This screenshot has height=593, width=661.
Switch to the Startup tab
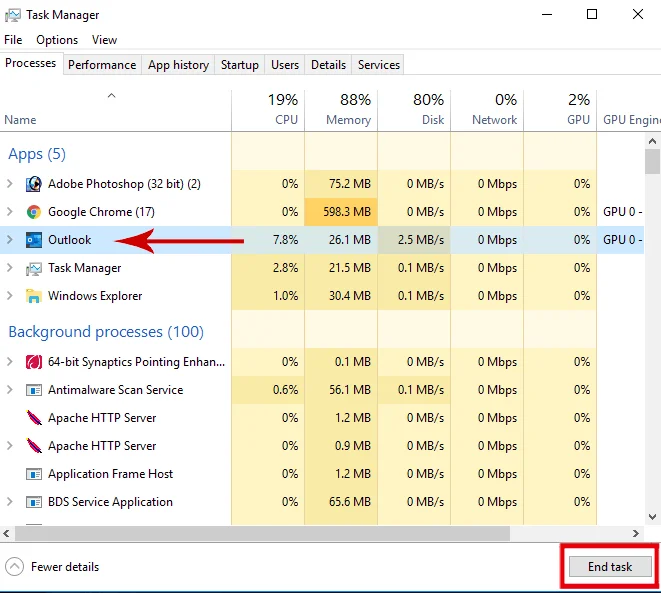coord(239,65)
